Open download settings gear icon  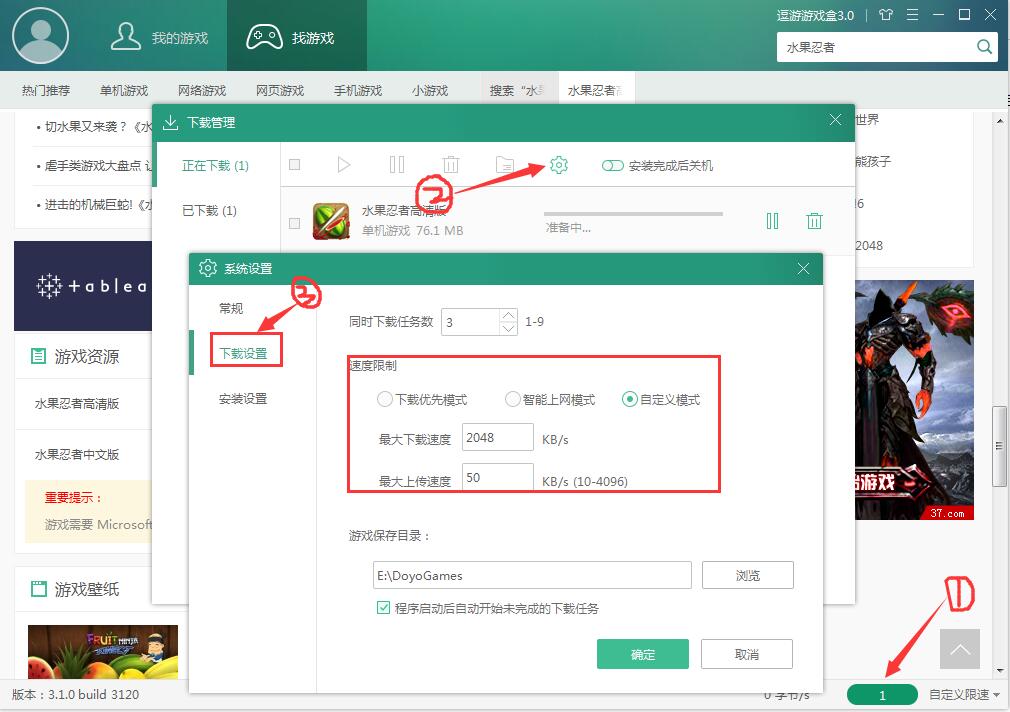[x=558, y=165]
